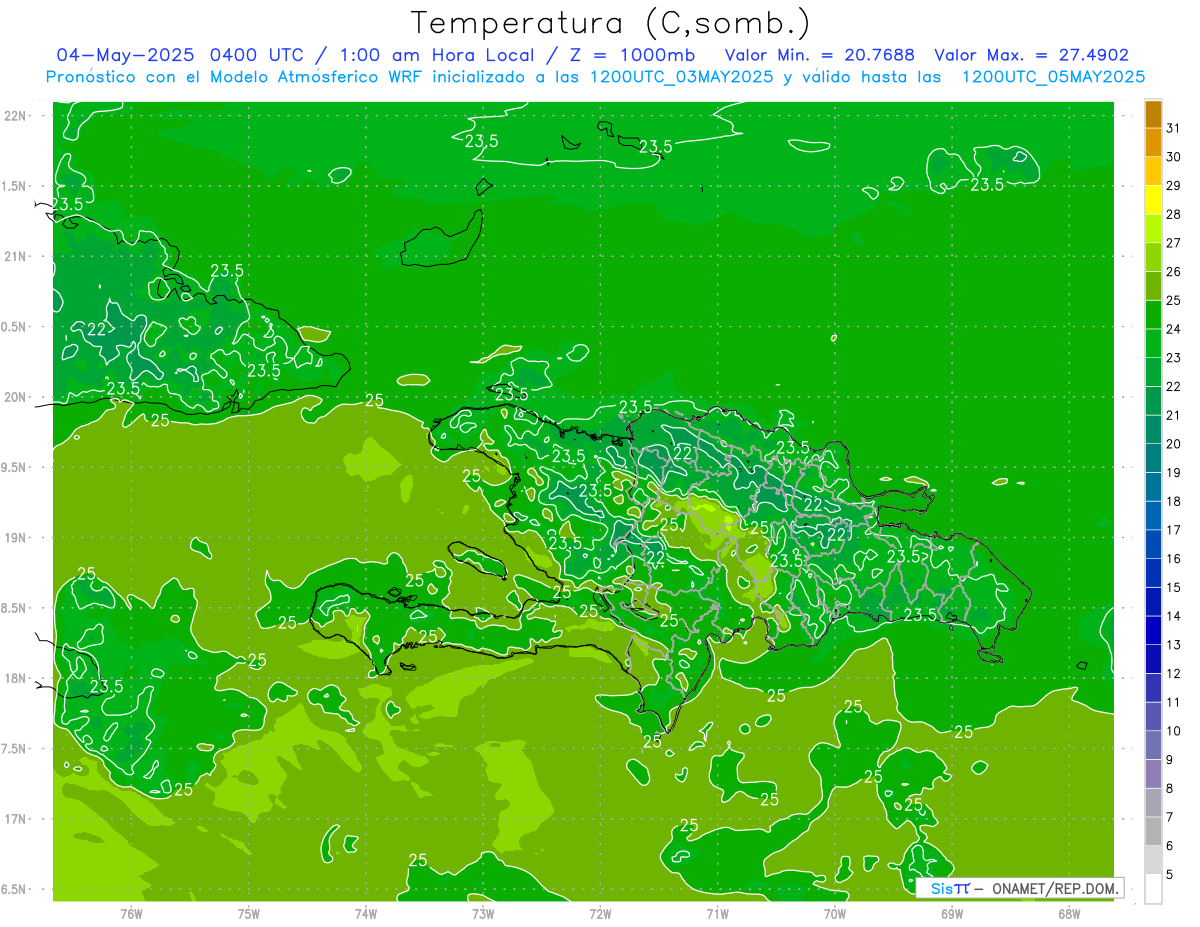This screenshot has width=1200, height=927.
Task: Click the '22N' latitude axis label
Action: click(15, 116)
